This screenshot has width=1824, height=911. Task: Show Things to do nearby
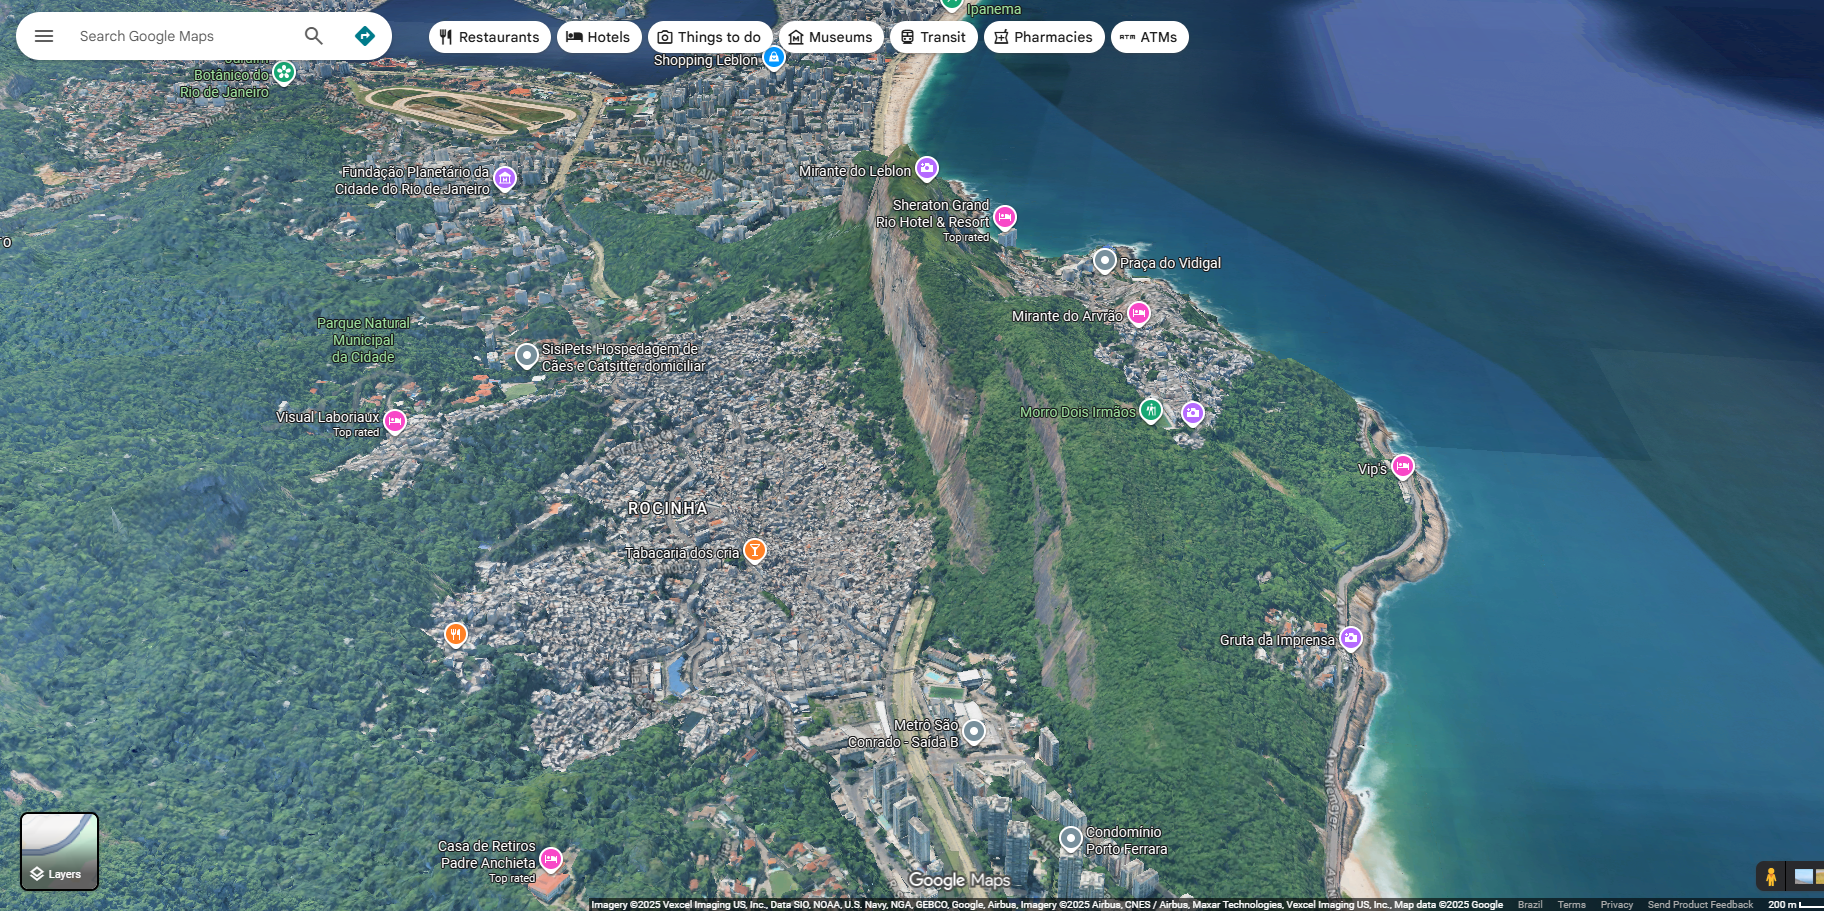click(x=710, y=37)
